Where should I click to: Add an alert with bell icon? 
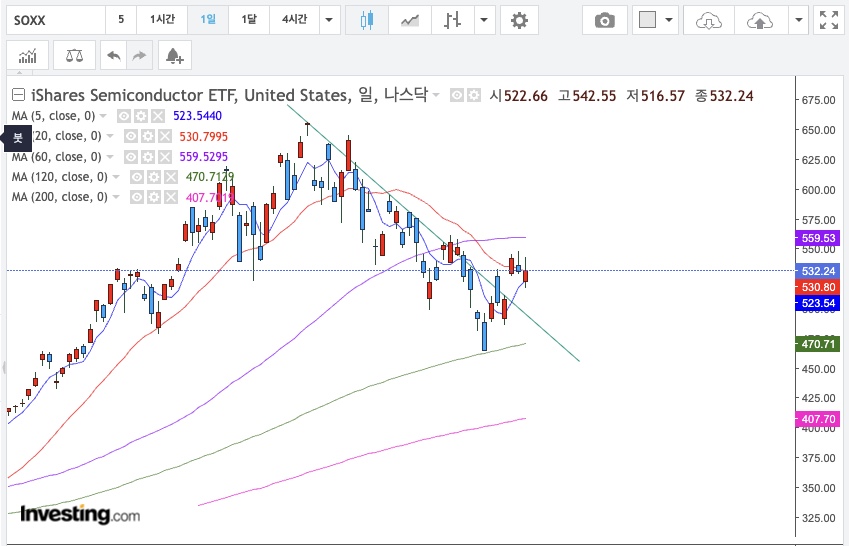pyautogui.click(x=174, y=55)
